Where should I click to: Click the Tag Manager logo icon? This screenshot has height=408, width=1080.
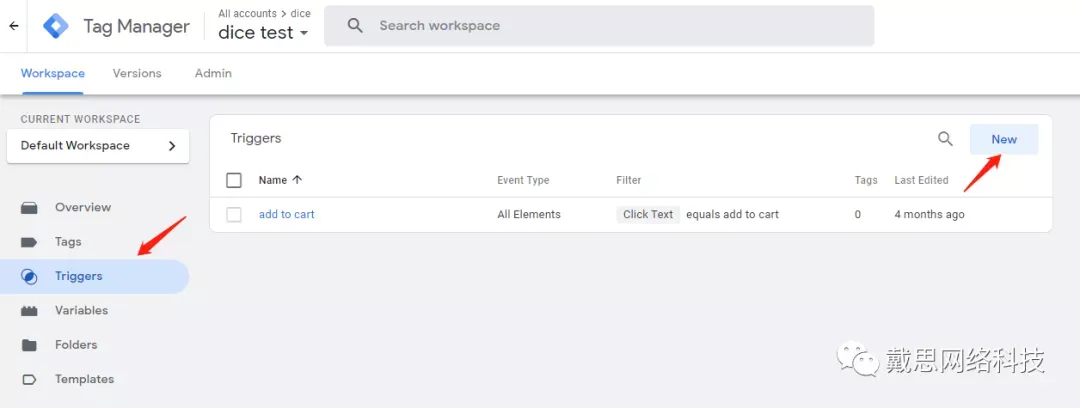(56, 26)
